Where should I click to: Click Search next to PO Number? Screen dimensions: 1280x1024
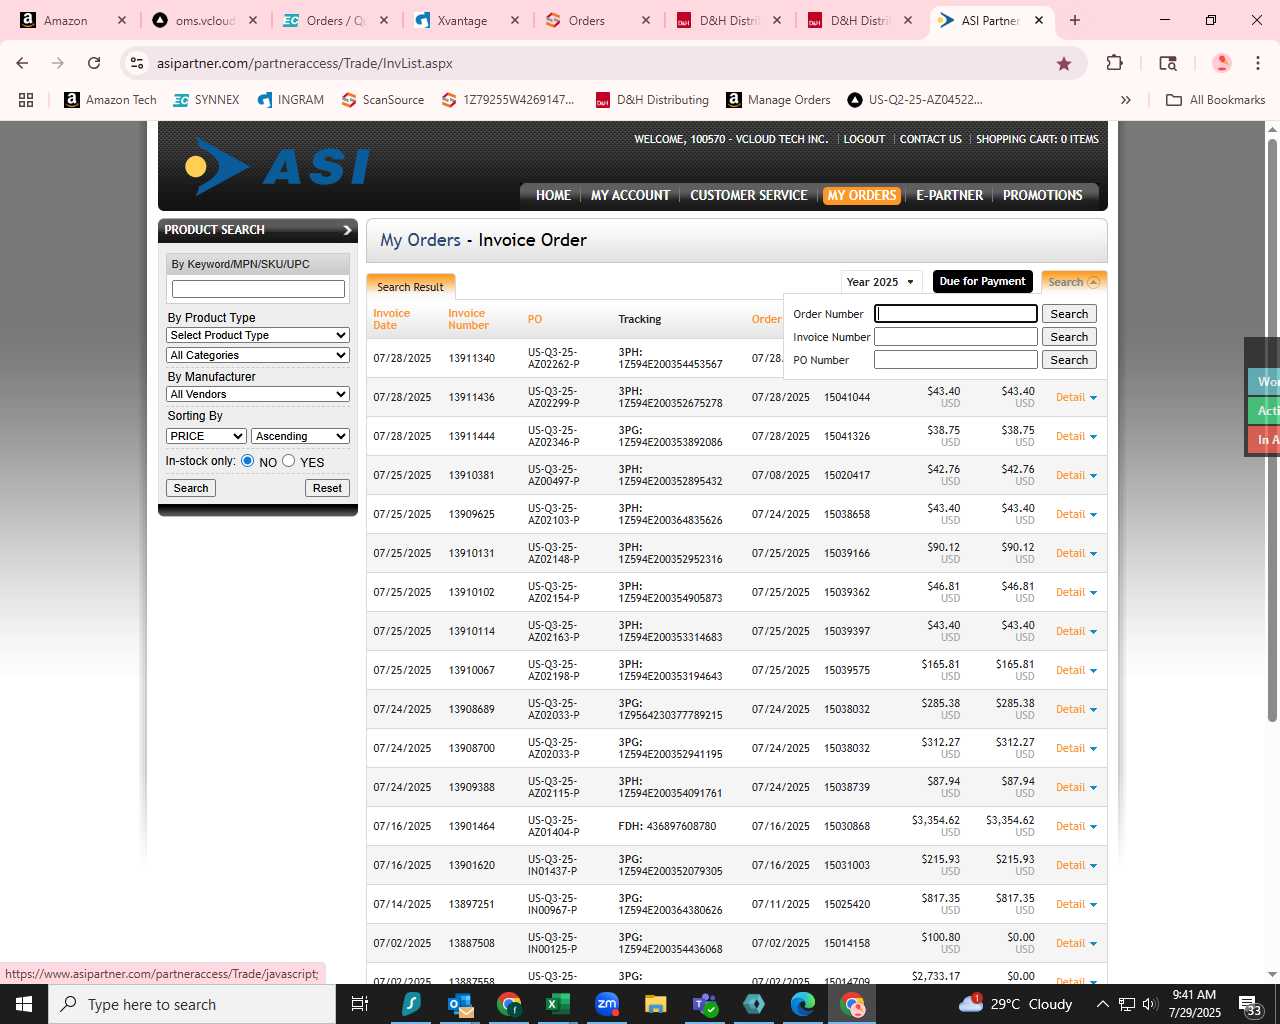[1069, 360]
